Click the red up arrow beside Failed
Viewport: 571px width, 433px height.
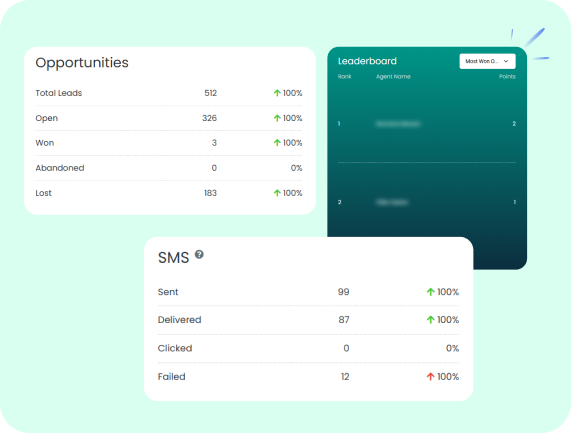click(430, 377)
